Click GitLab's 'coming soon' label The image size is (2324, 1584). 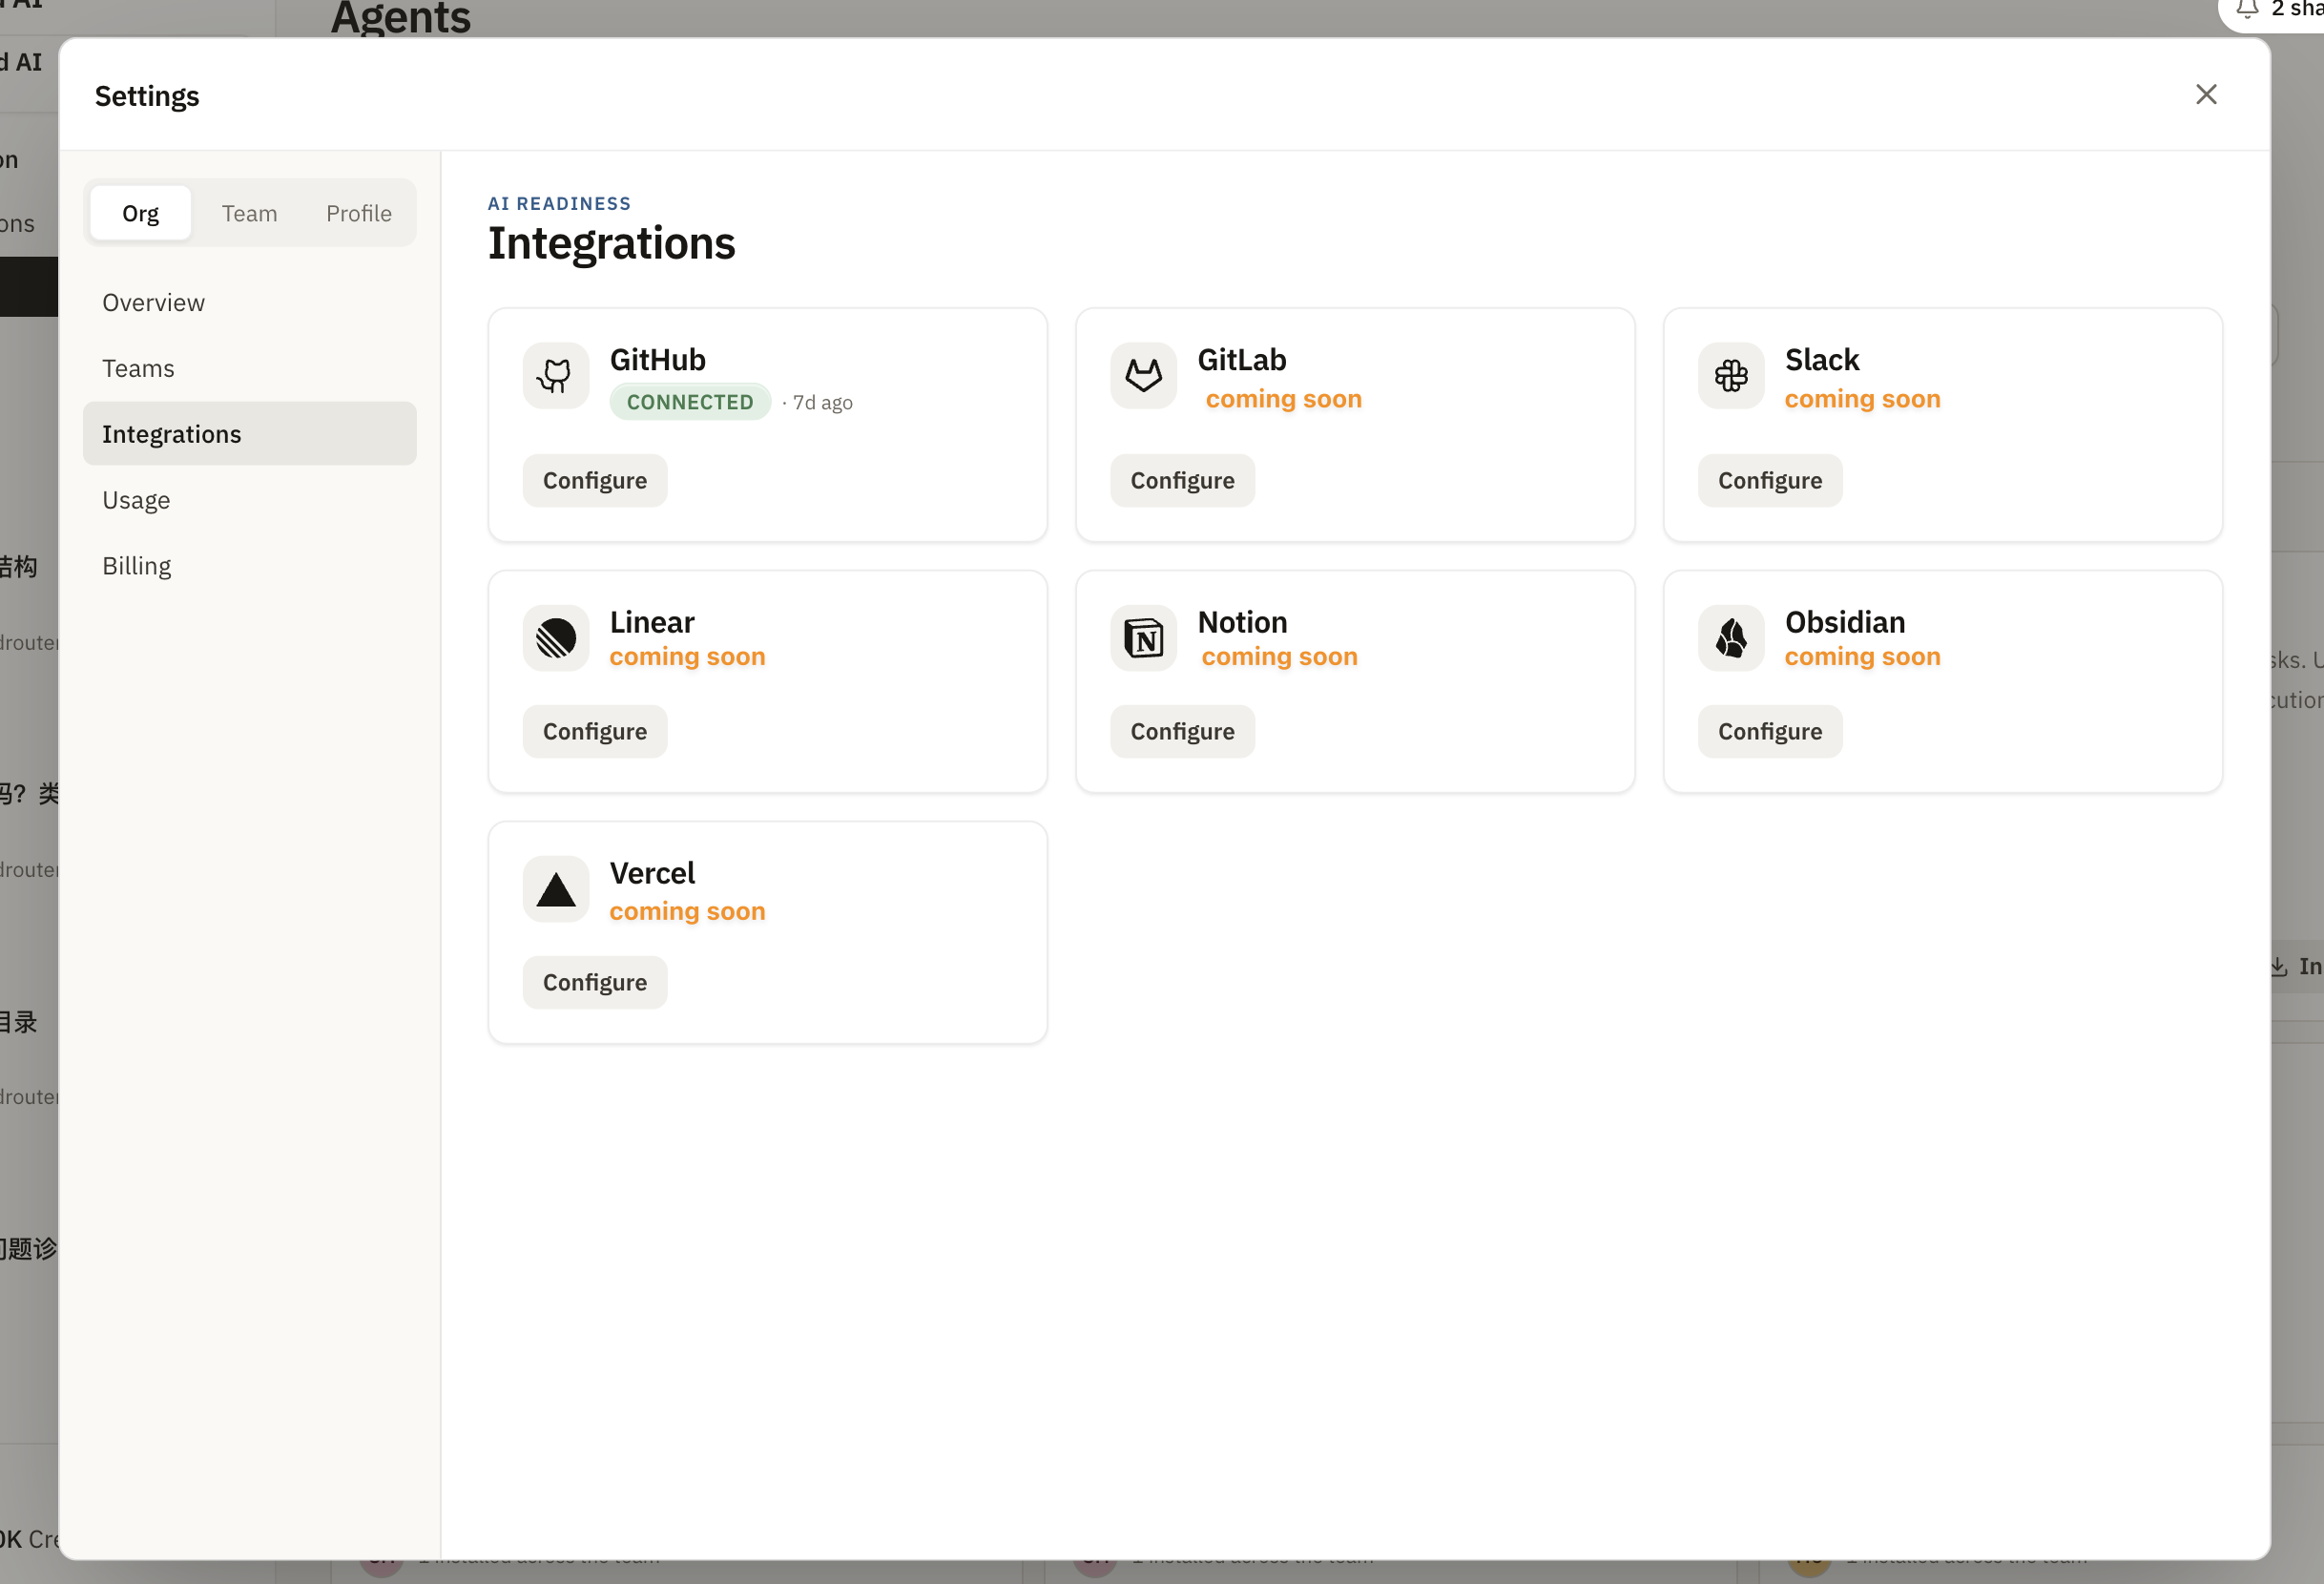pyautogui.click(x=1284, y=399)
